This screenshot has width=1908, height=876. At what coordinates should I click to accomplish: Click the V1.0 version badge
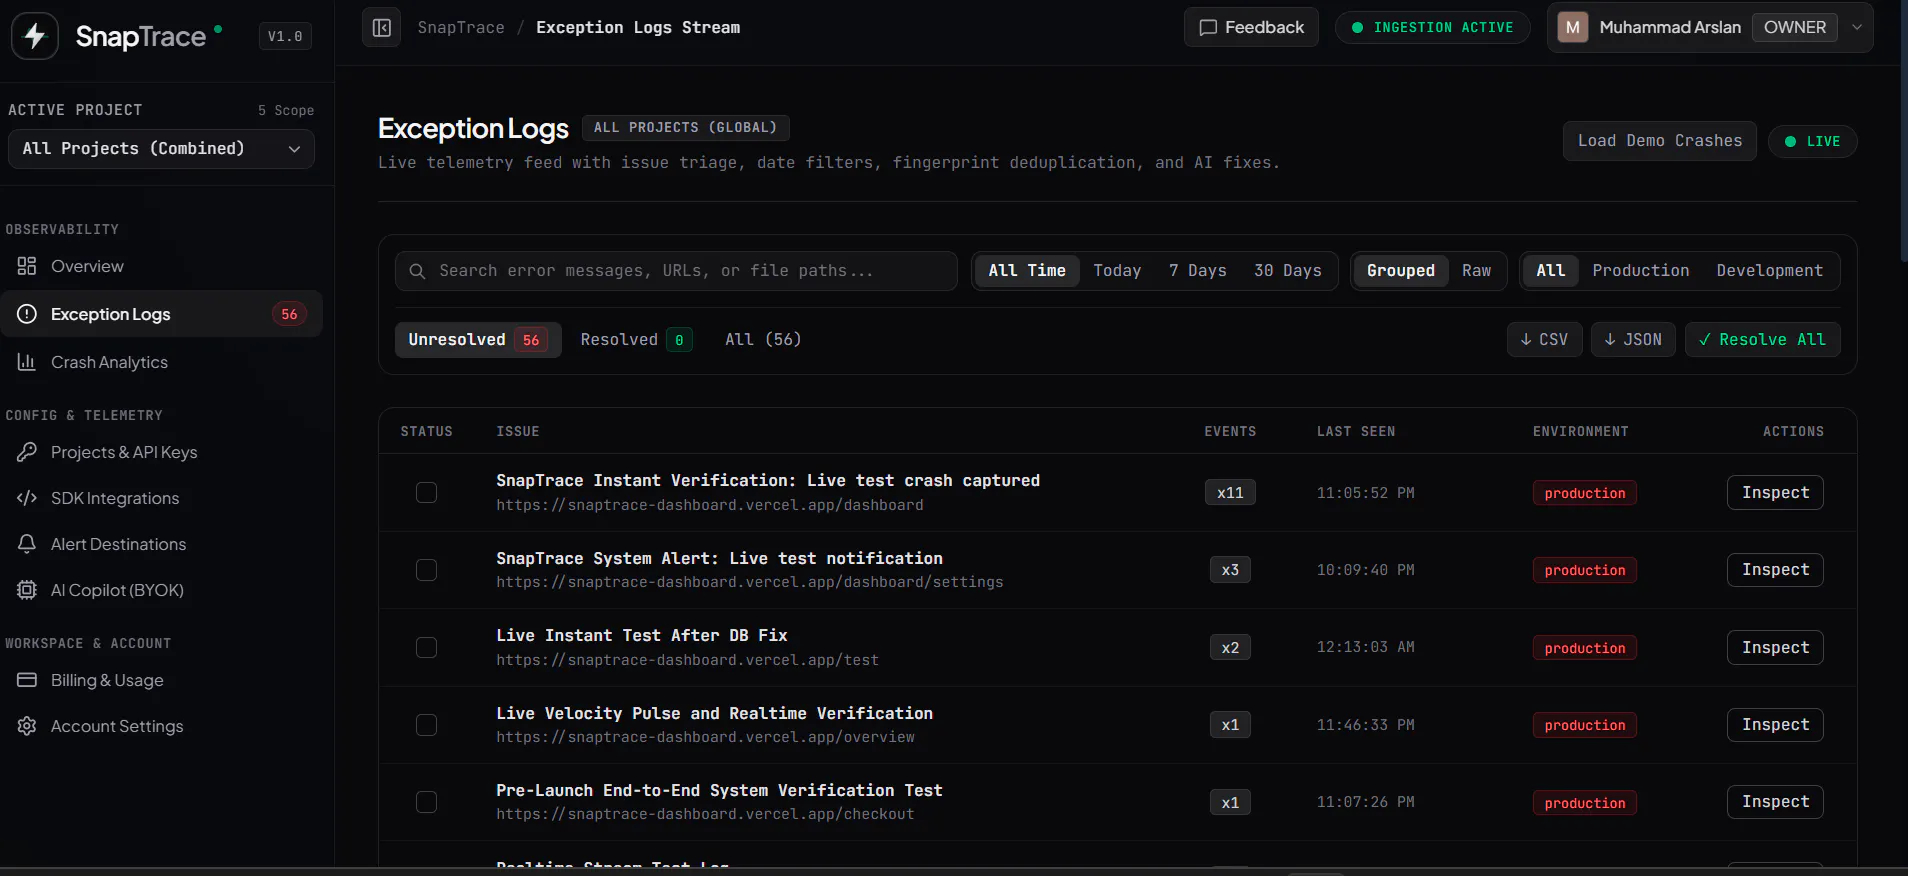(x=285, y=36)
